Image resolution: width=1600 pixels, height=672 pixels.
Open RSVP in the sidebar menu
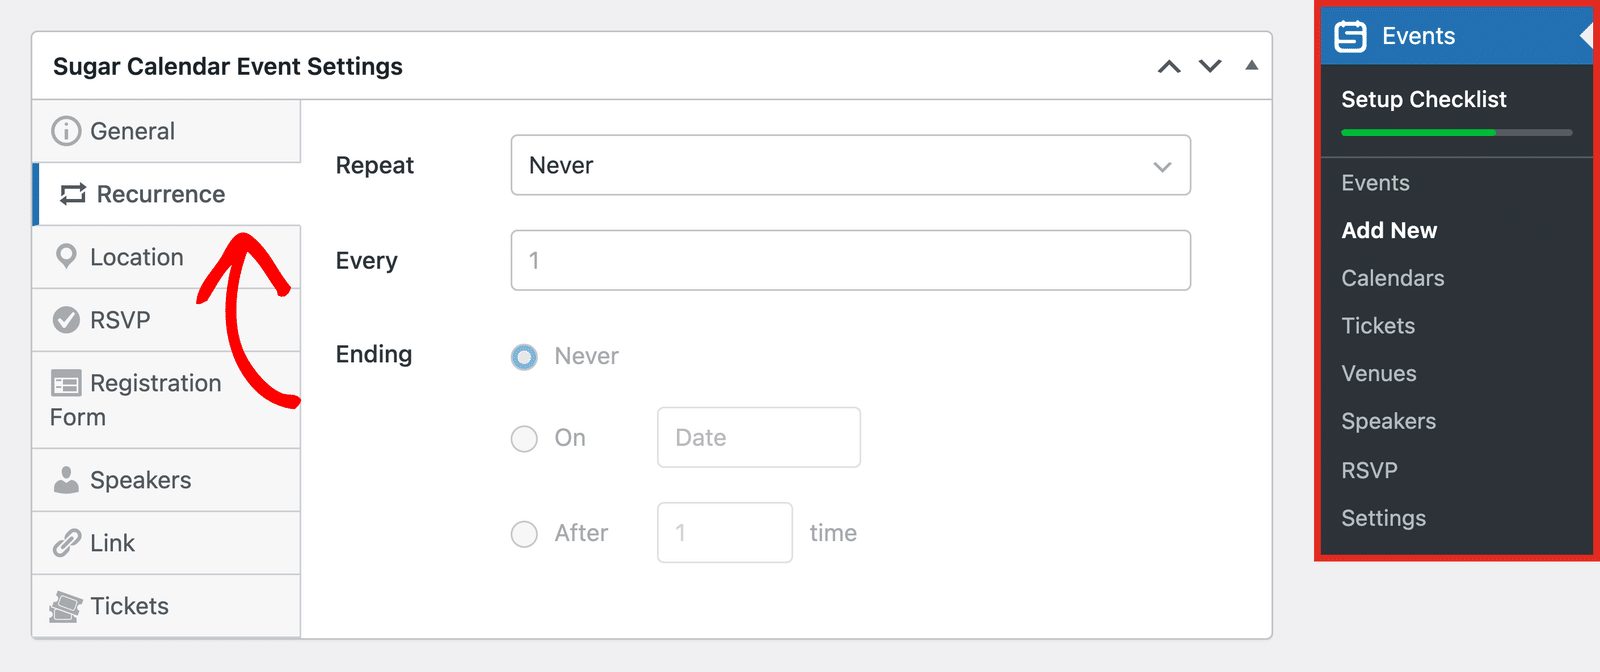click(x=1369, y=470)
